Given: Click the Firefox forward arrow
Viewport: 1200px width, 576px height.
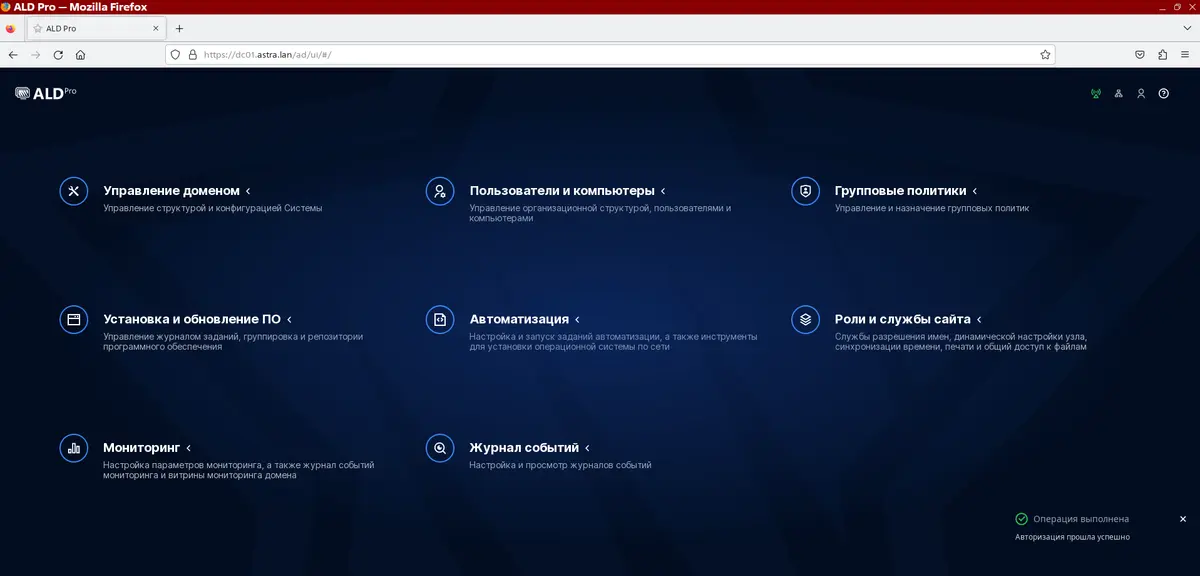Looking at the screenshot, I should point(36,55).
